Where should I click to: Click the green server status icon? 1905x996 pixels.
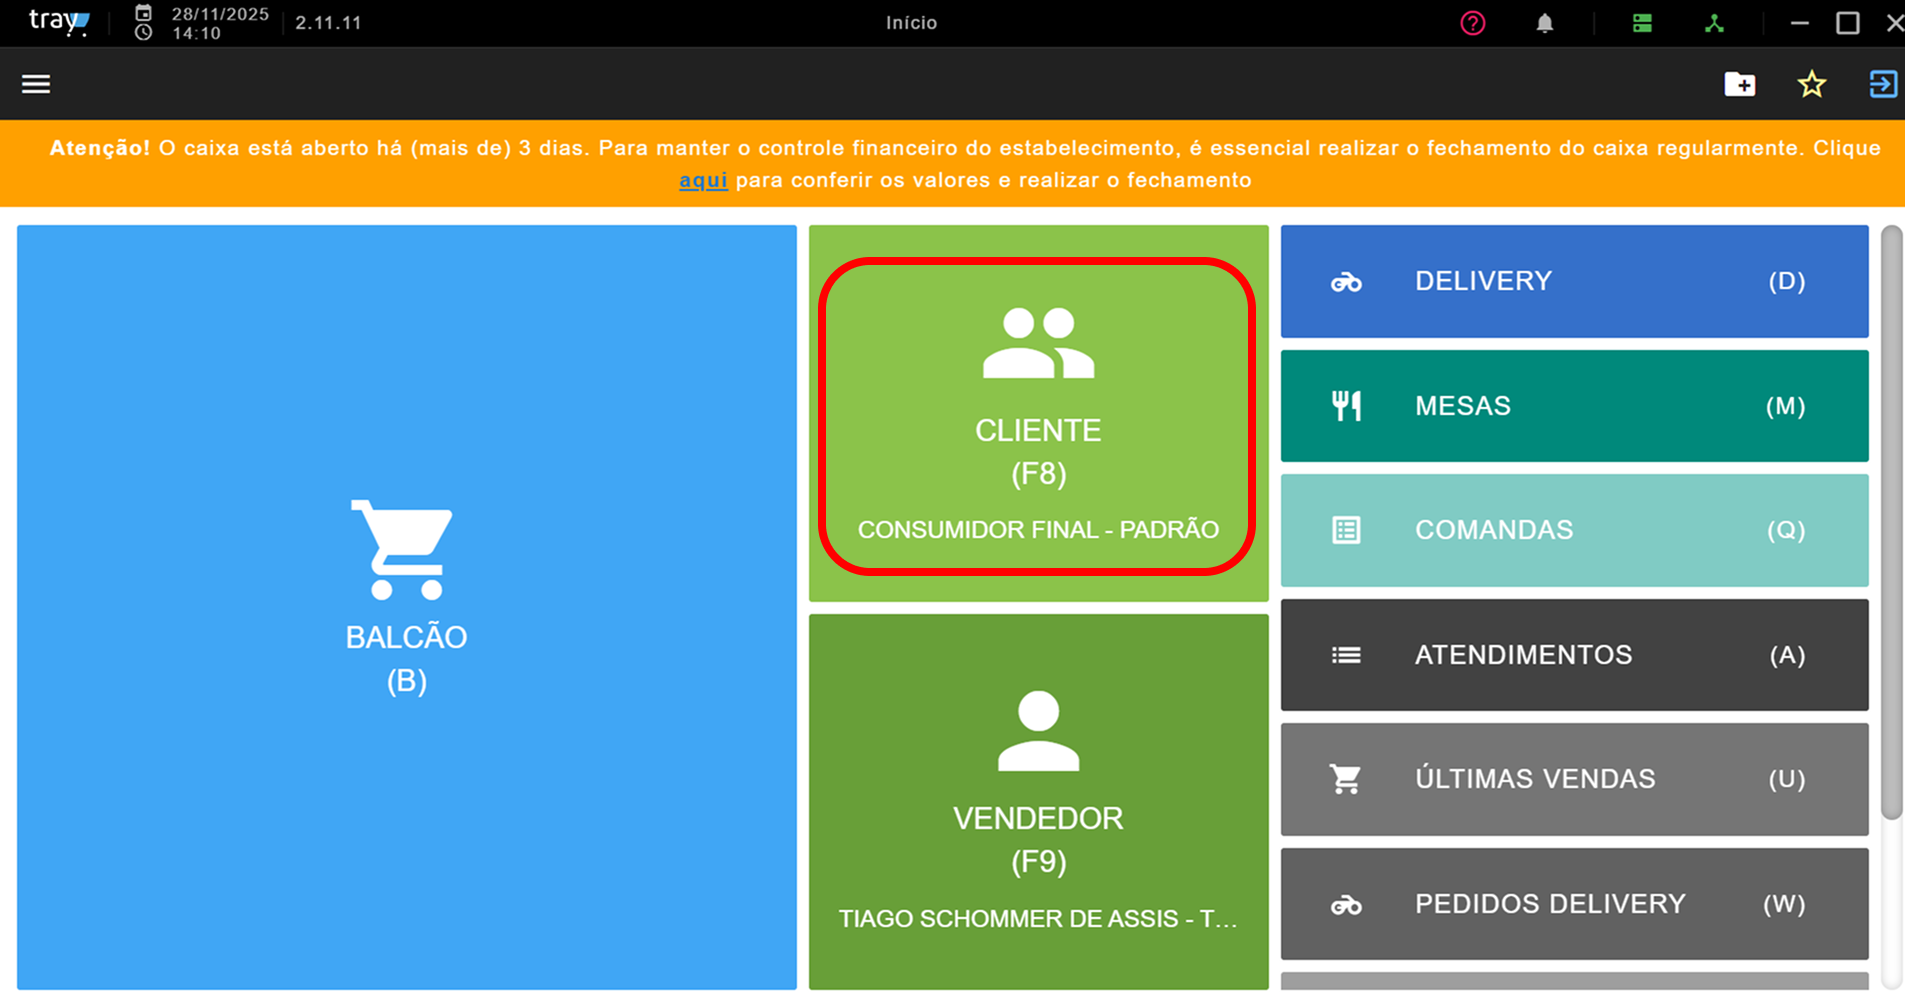[x=1642, y=23]
